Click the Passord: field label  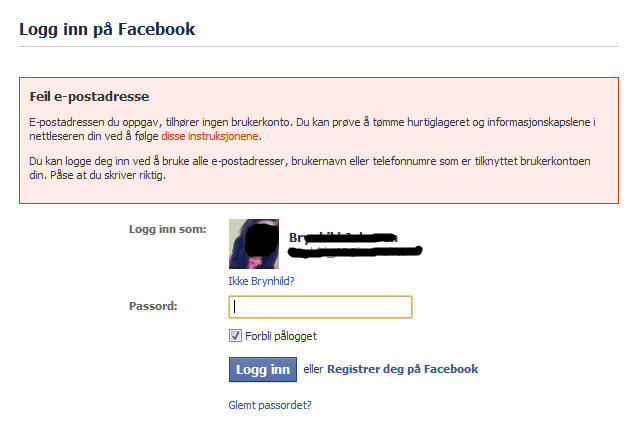pos(153,306)
